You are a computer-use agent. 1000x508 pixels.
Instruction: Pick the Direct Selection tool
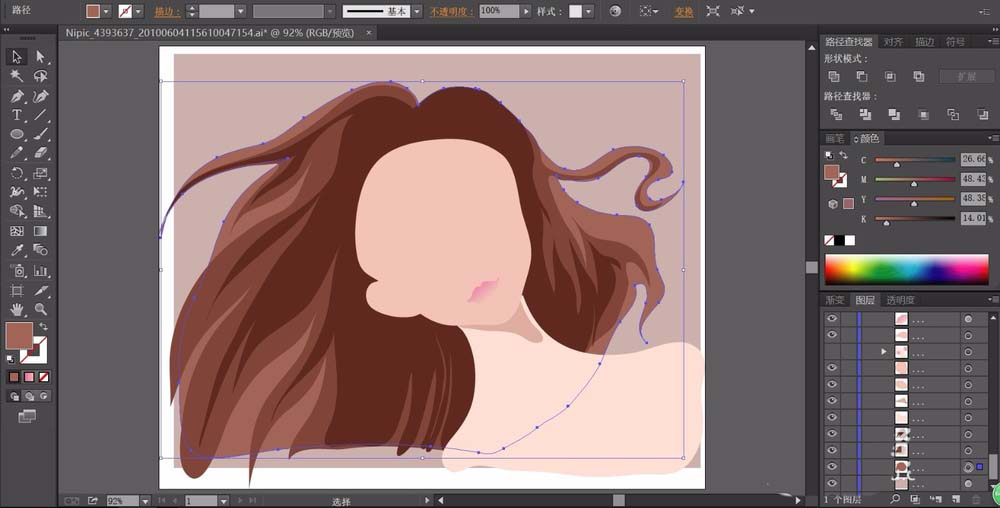coord(41,57)
